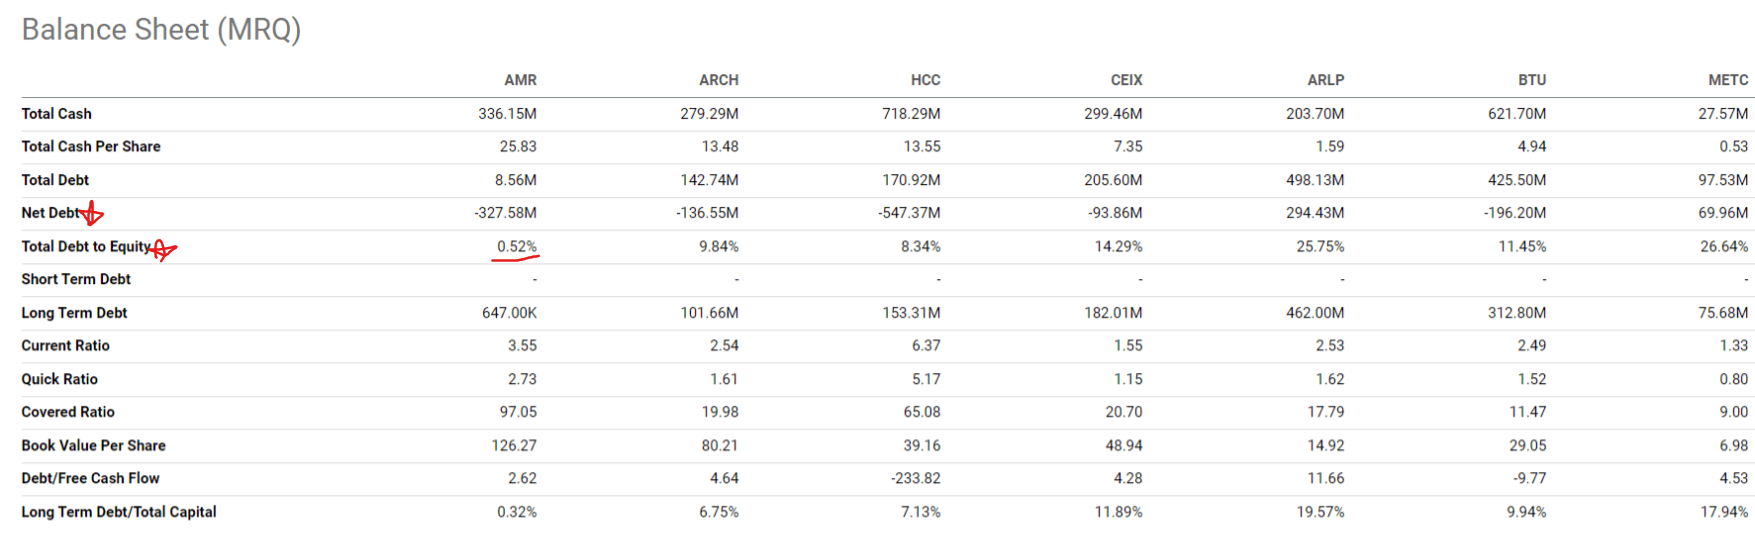Screen dimensions: 1755x549
Task: Click the Book Value Per Share label
Action: coord(93,446)
